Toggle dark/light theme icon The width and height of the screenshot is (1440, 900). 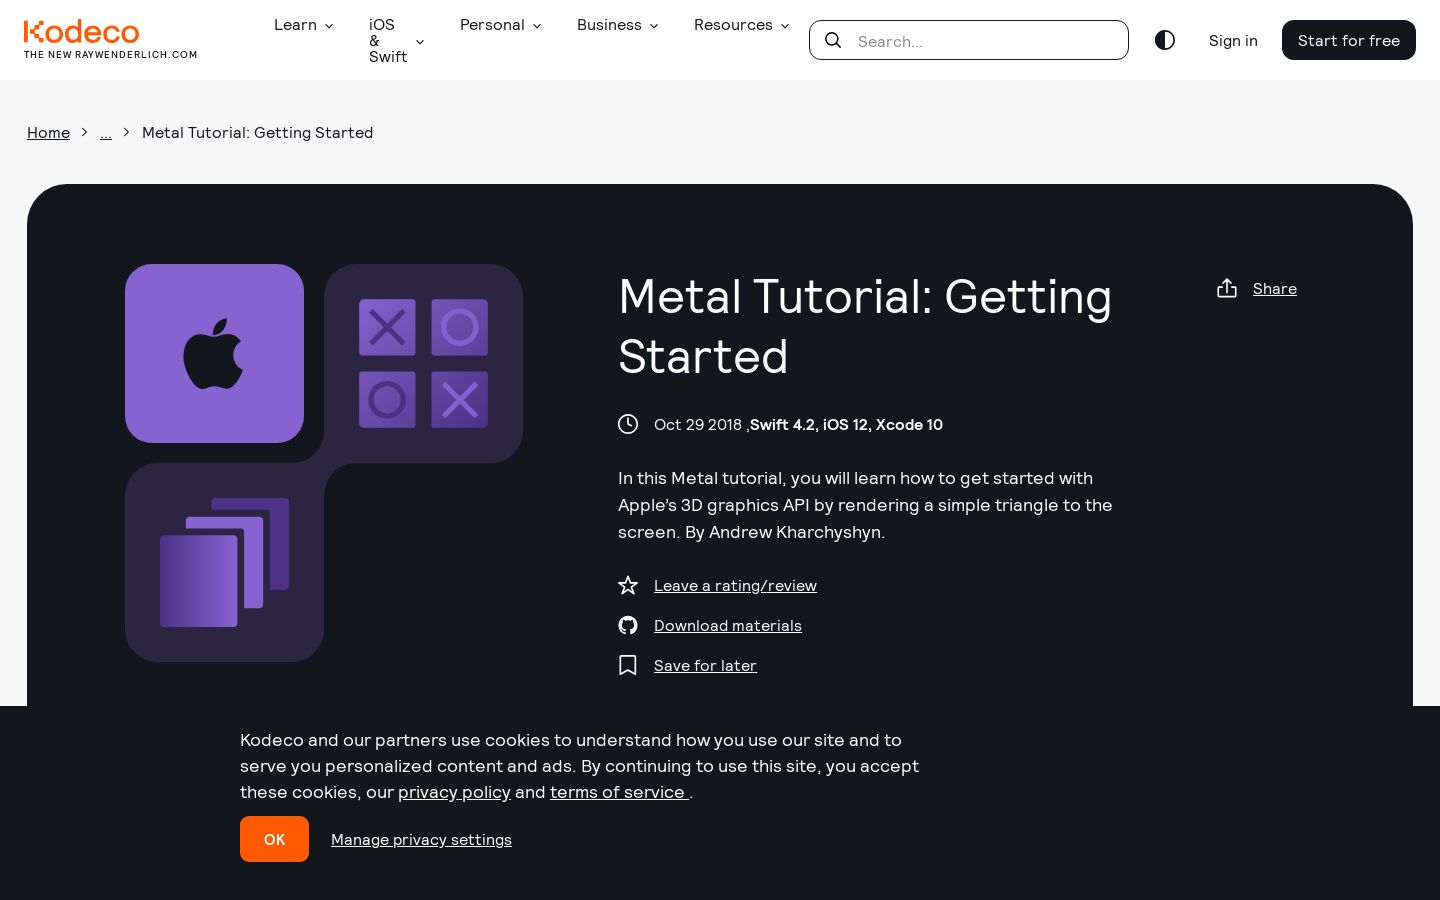[1165, 40]
